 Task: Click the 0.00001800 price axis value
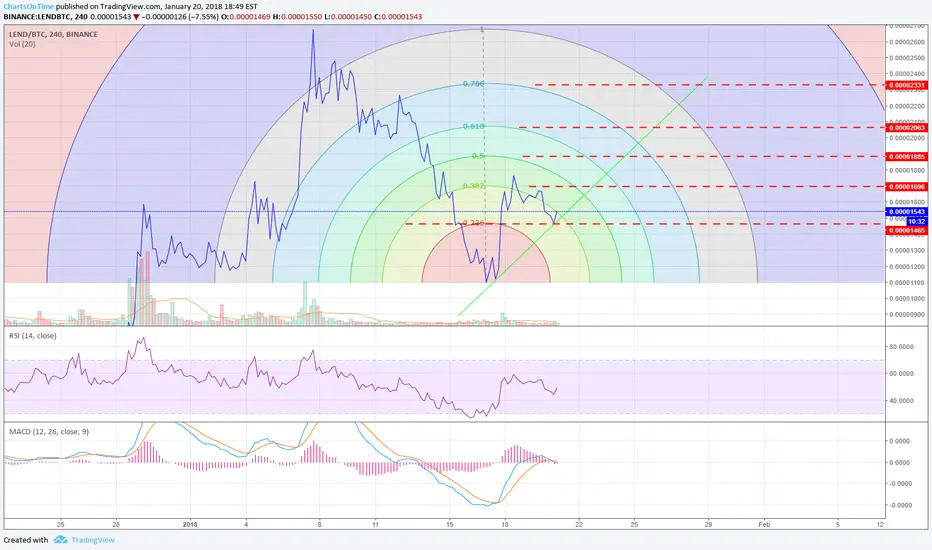point(908,170)
